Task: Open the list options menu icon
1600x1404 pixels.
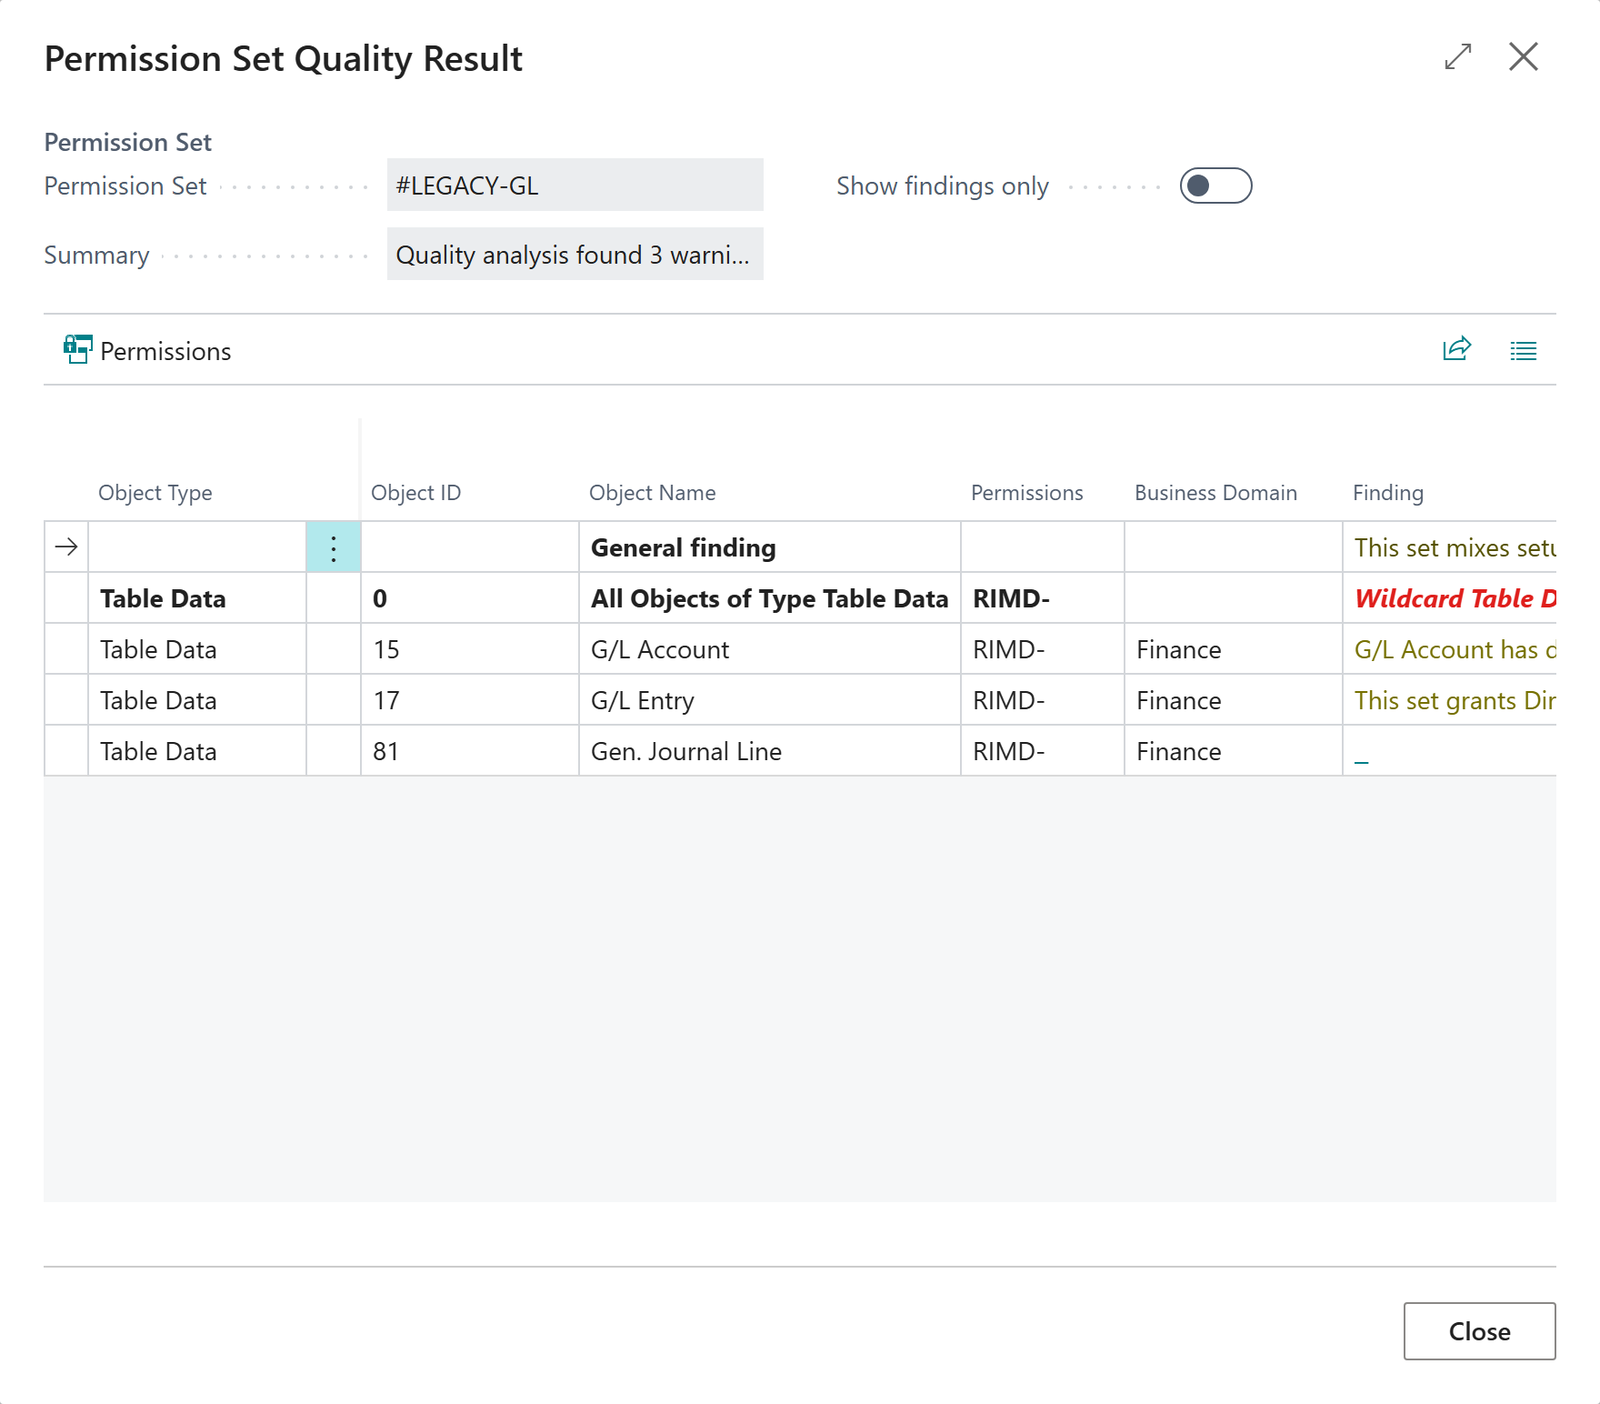Action: (1523, 350)
